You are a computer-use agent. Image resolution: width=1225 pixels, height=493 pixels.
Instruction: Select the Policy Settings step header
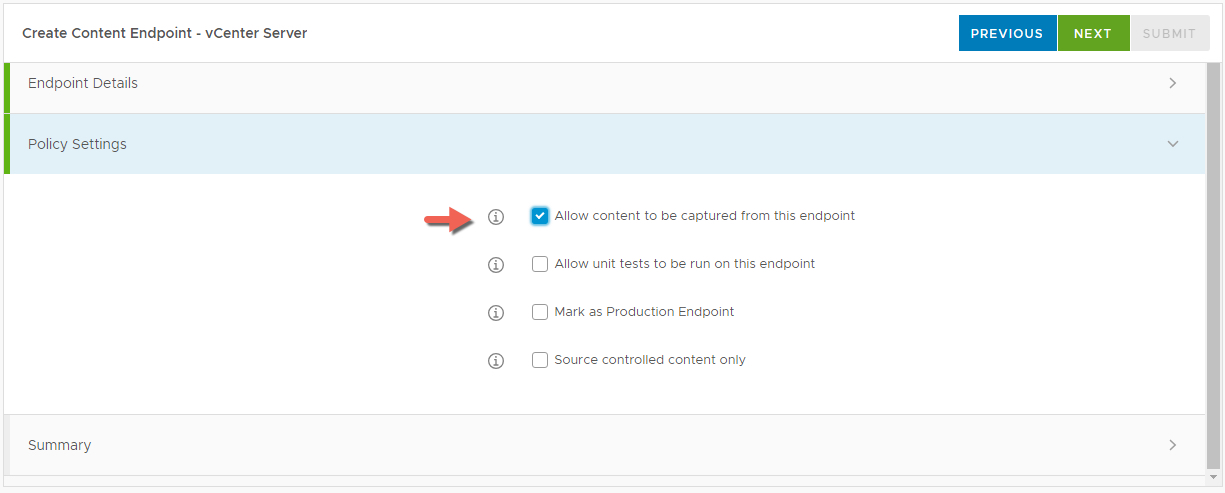click(x=77, y=144)
